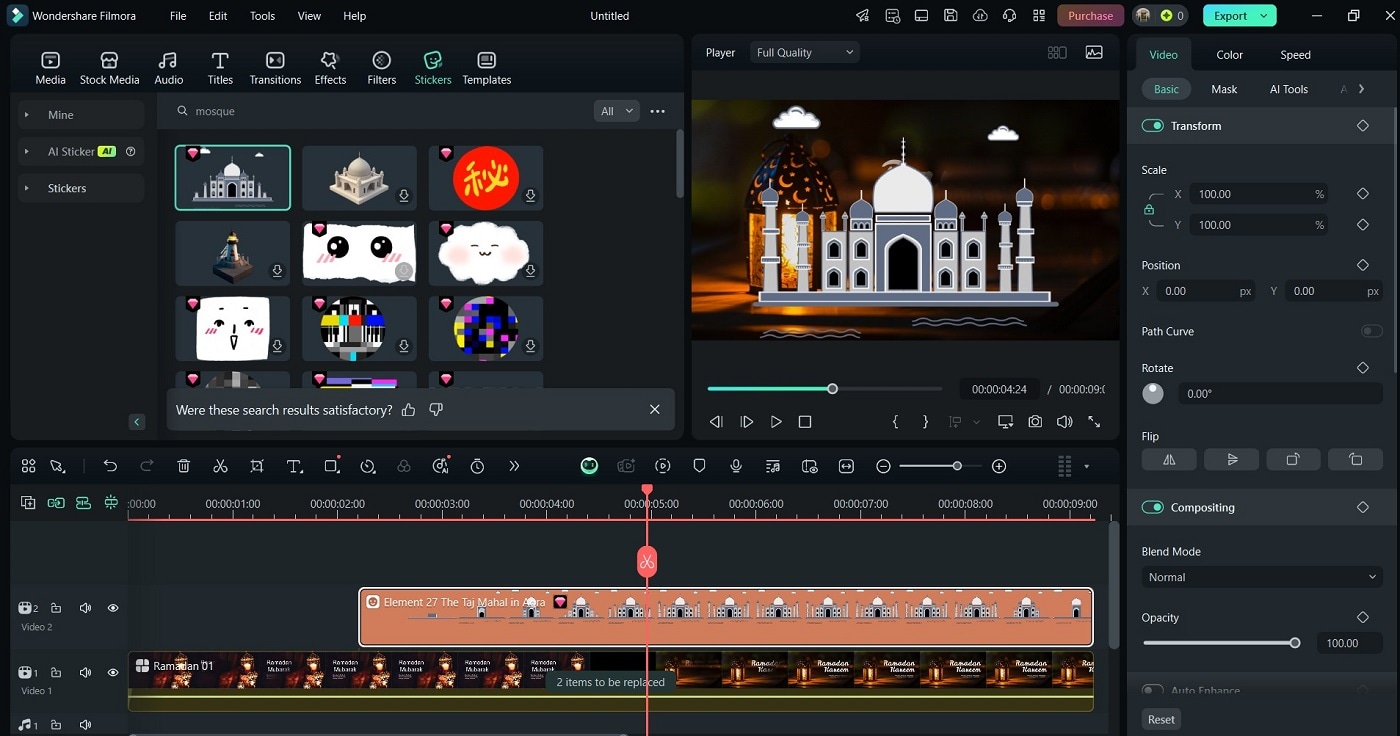
Task: Open the Full Quality dropdown in Player
Action: (805, 52)
